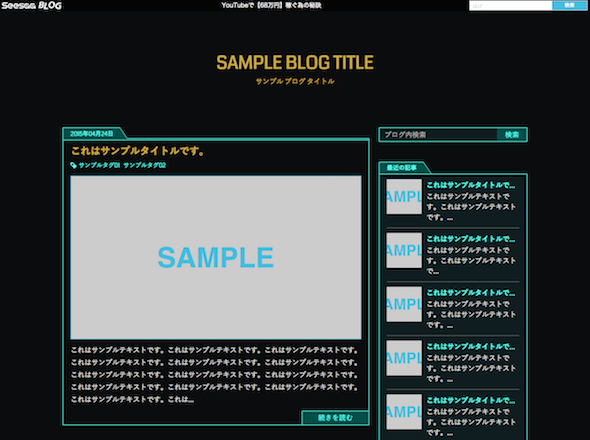
Task: Select the サンプルタグ02 tag link
Action: point(144,165)
